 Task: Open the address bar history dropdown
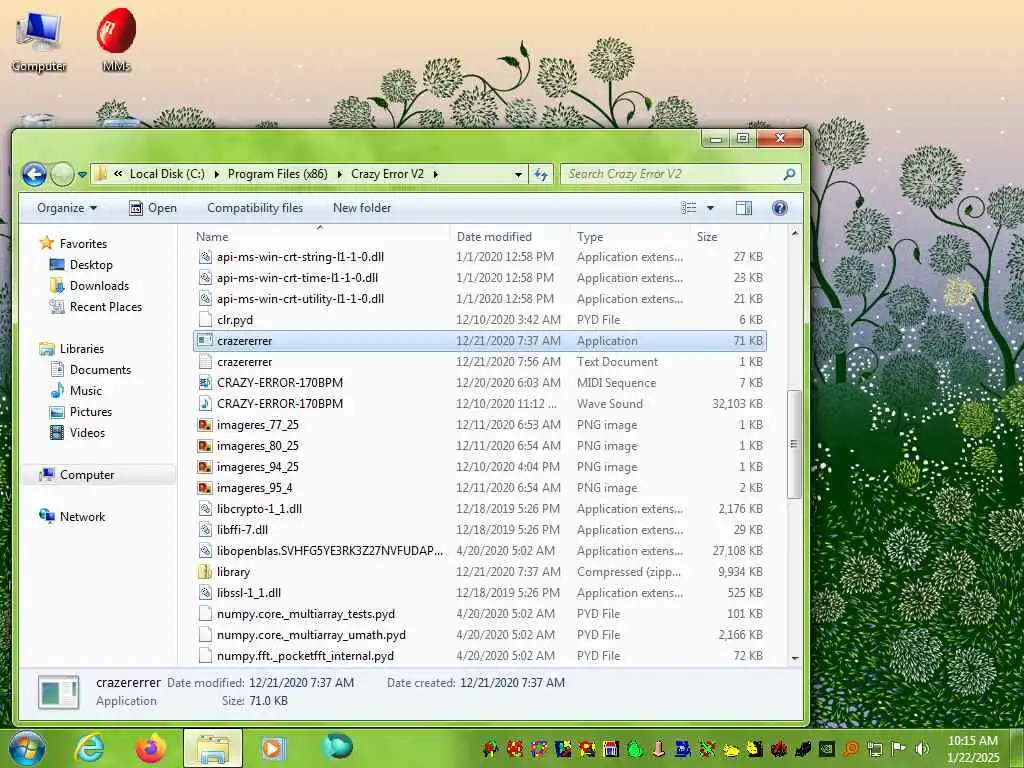(518, 174)
